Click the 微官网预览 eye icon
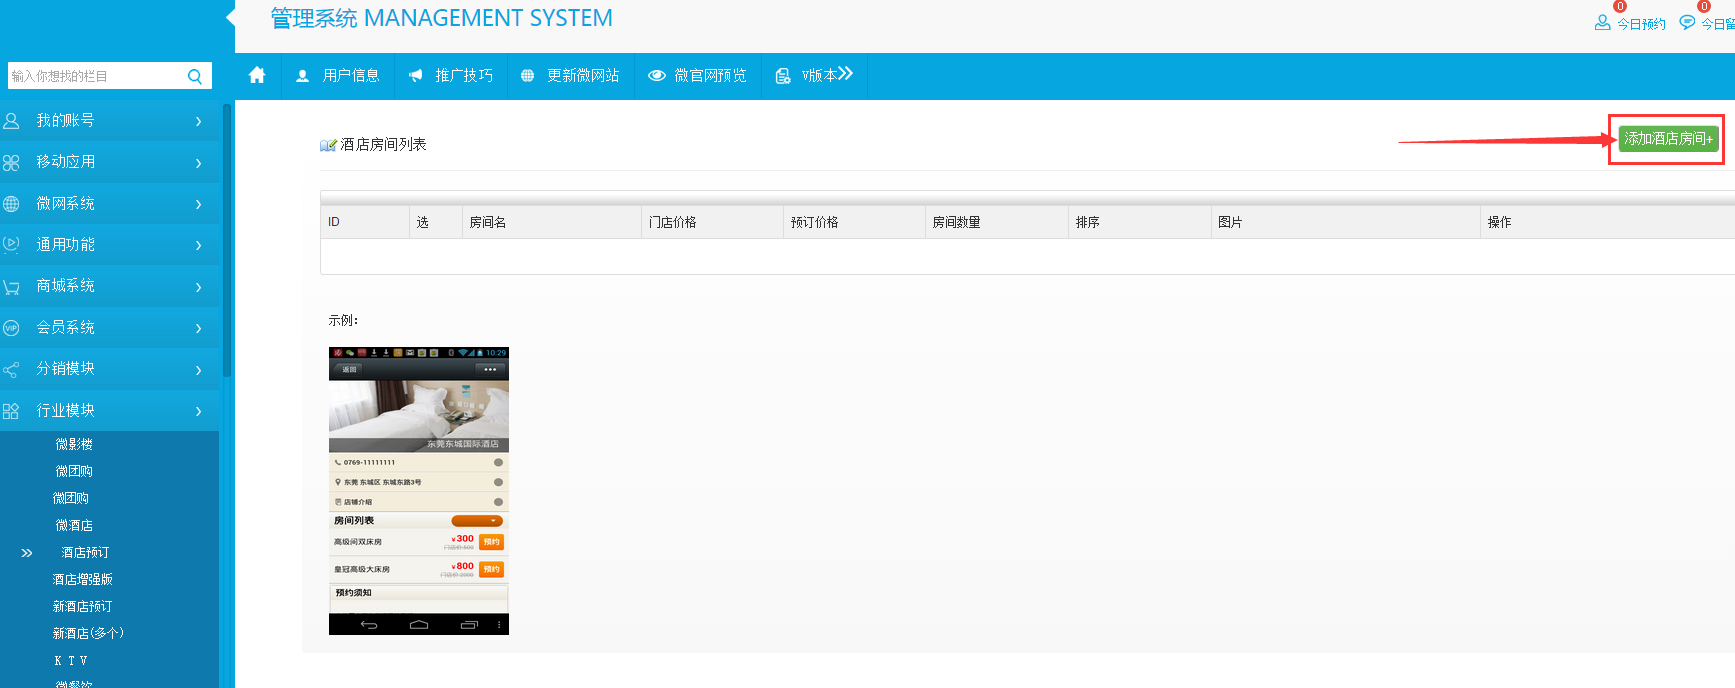1735x688 pixels. click(656, 76)
